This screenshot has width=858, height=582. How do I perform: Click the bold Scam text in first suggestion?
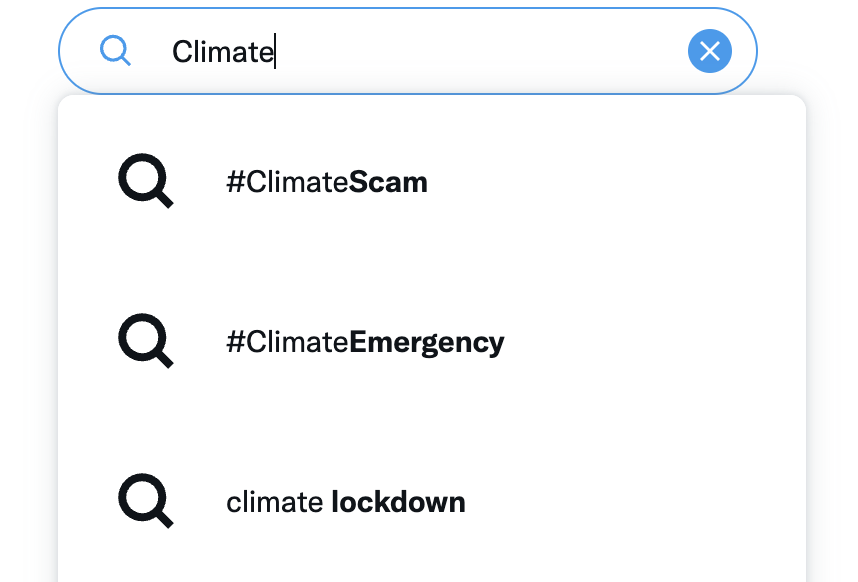388,182
